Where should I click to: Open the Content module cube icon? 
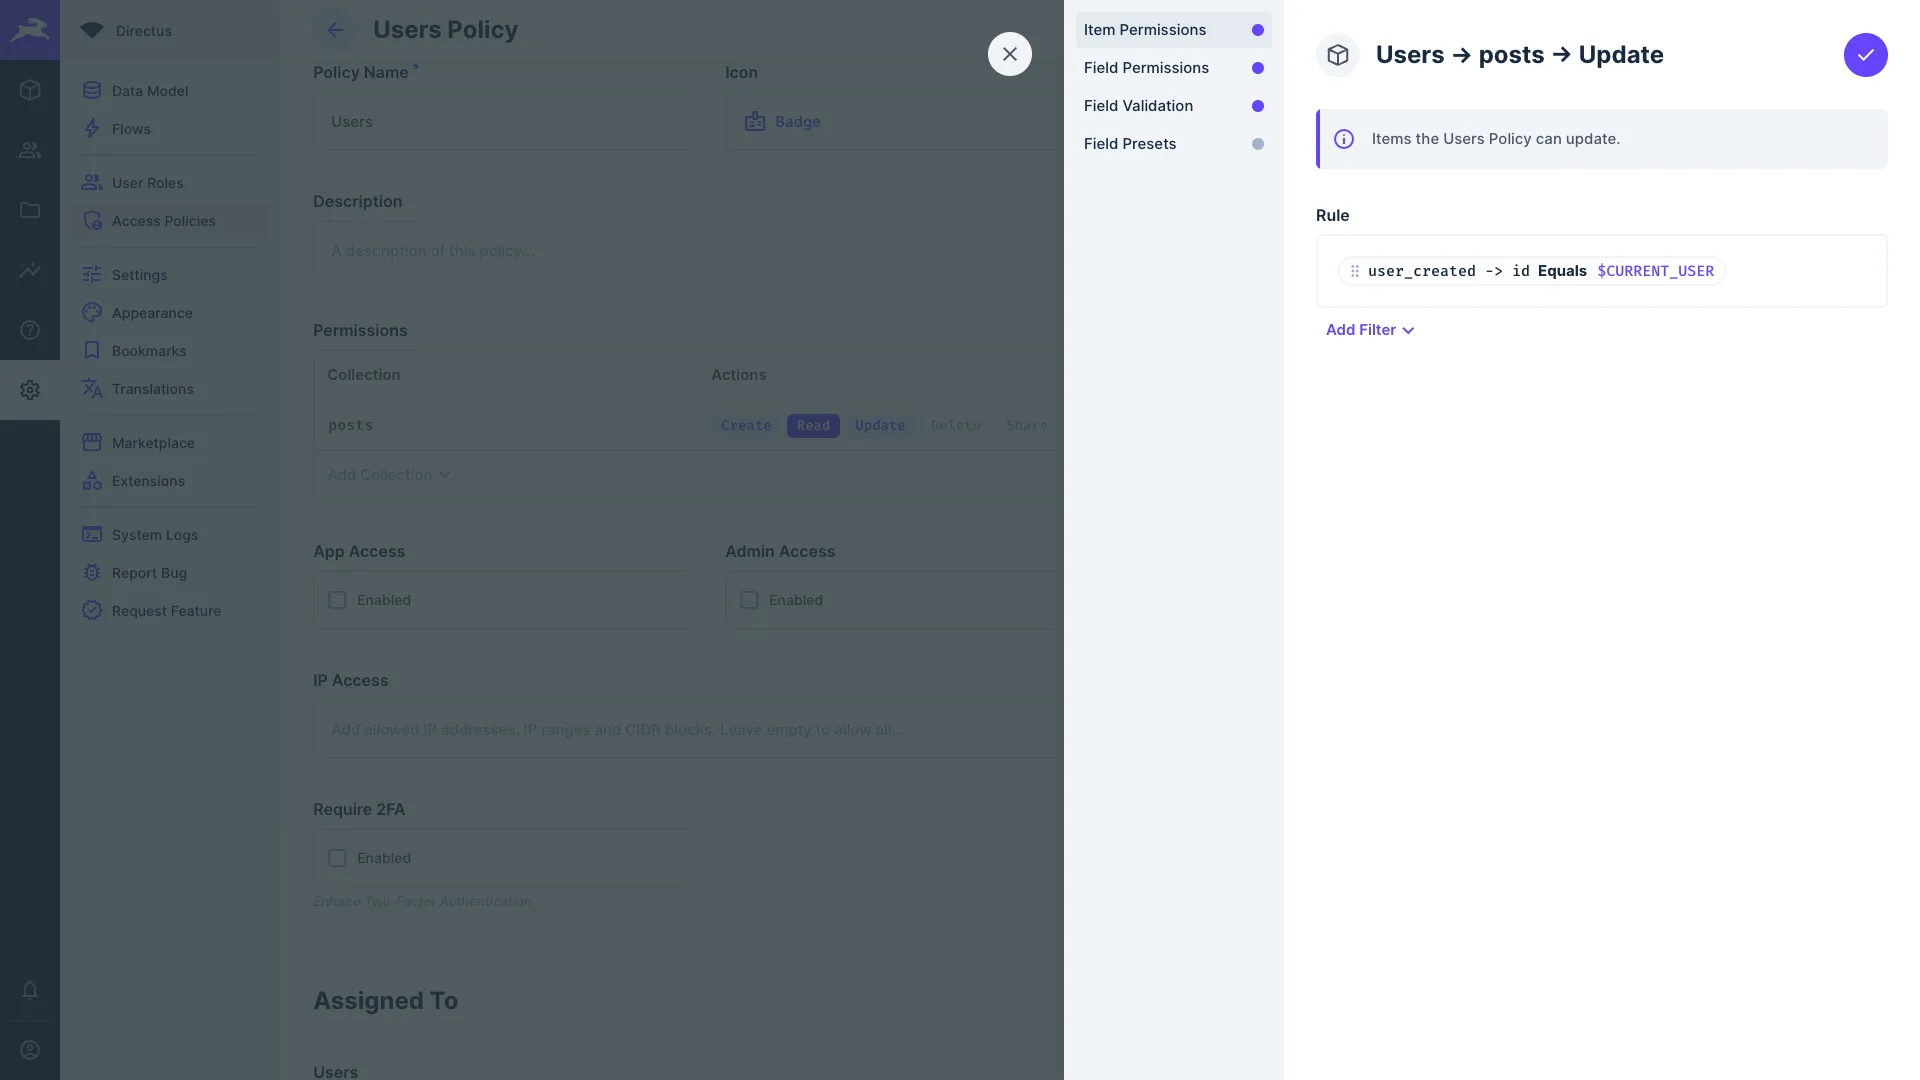tap(30, 90)
